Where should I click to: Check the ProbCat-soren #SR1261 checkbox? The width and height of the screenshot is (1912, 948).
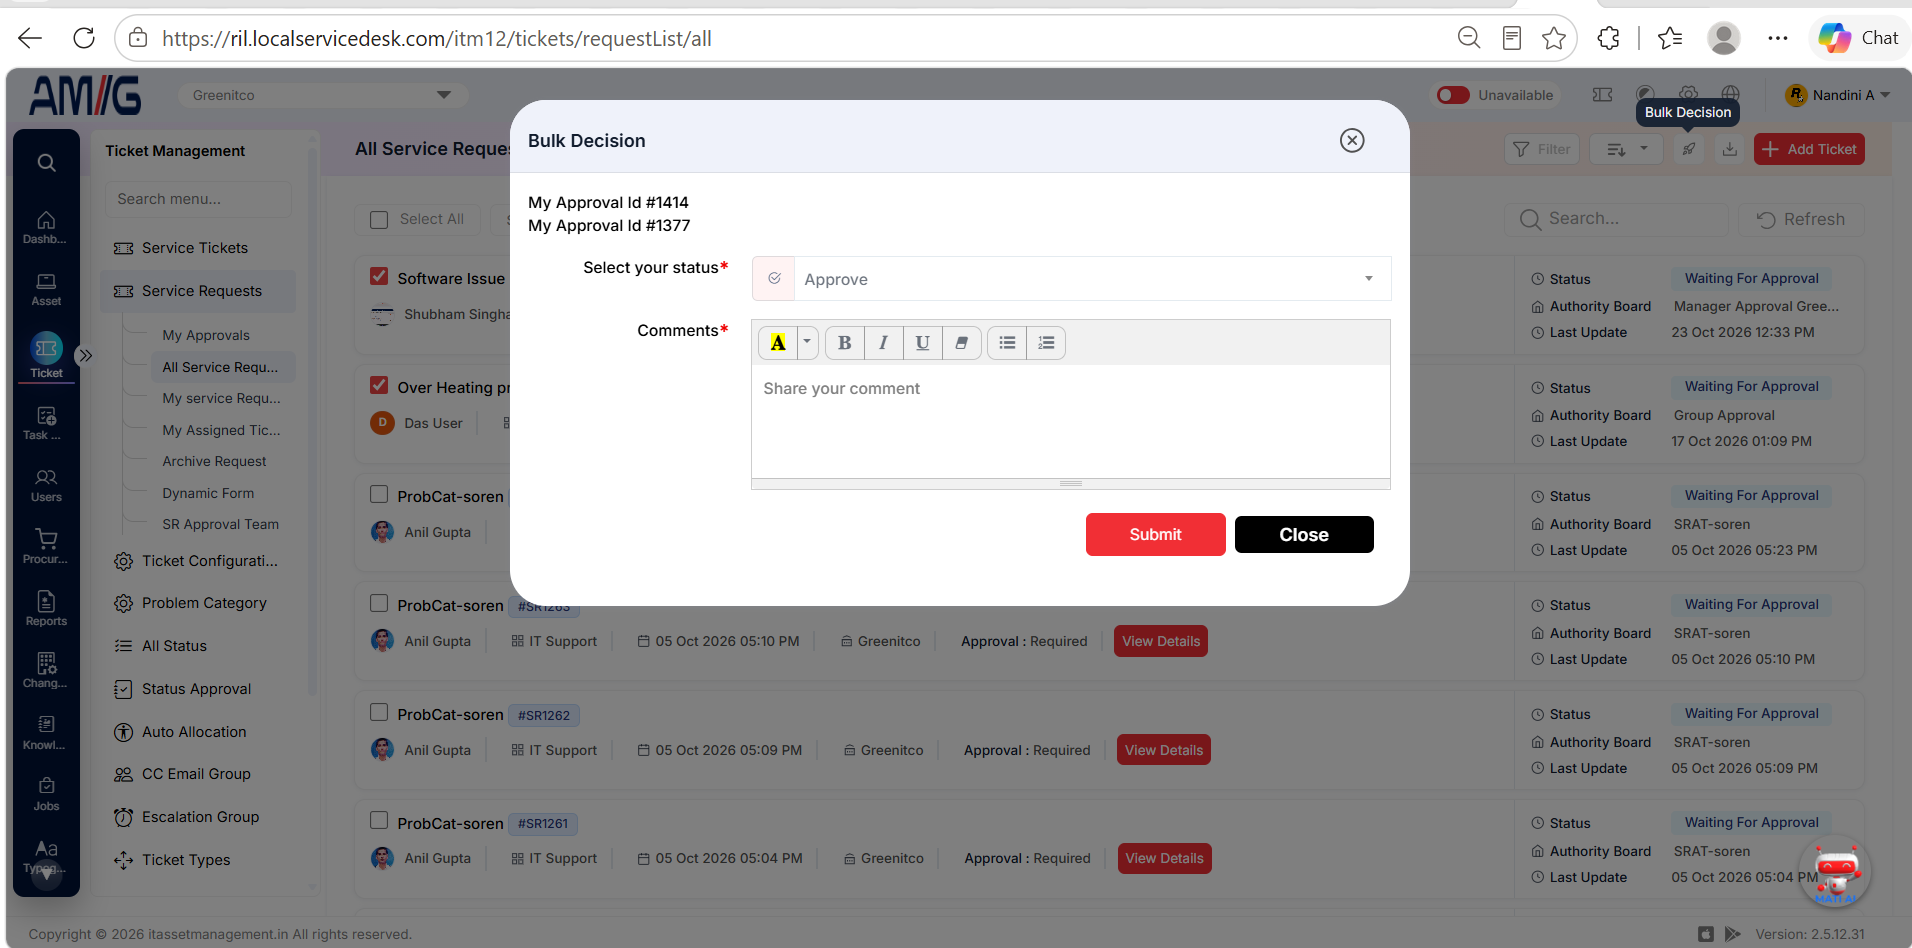point(379,820)
